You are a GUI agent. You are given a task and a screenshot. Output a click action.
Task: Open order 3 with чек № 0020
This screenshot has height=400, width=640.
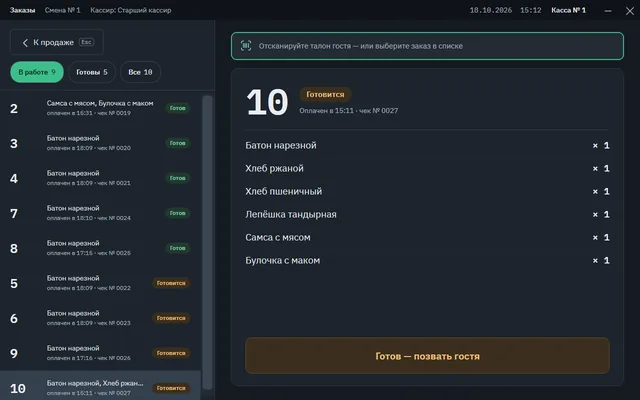pyautogui.click(x=100, y=143)
